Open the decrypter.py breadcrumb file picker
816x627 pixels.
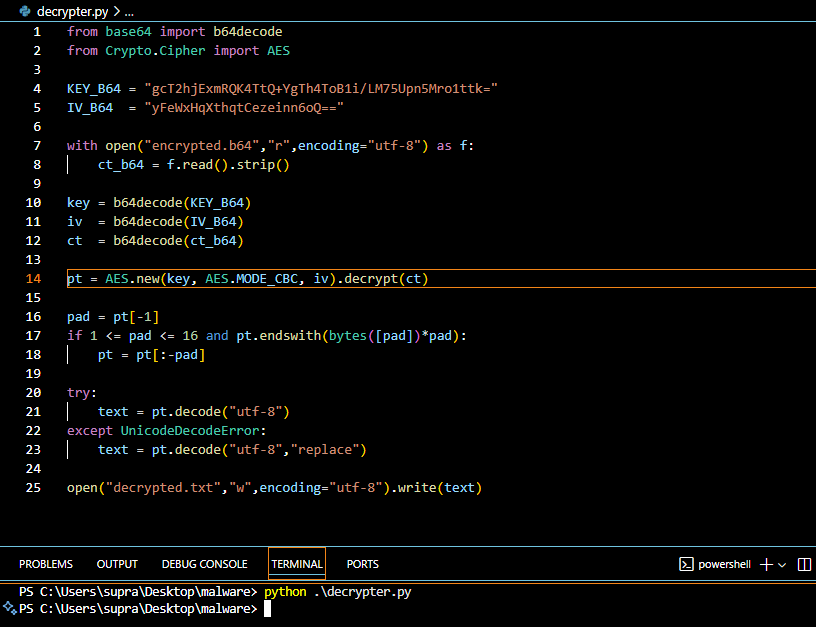coord(71,11)
